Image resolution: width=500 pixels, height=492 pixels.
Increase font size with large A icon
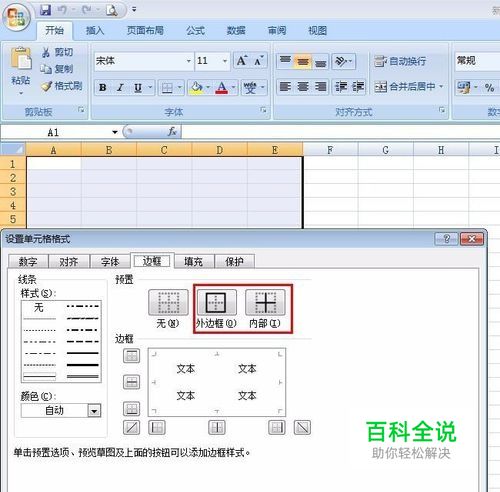242,61
